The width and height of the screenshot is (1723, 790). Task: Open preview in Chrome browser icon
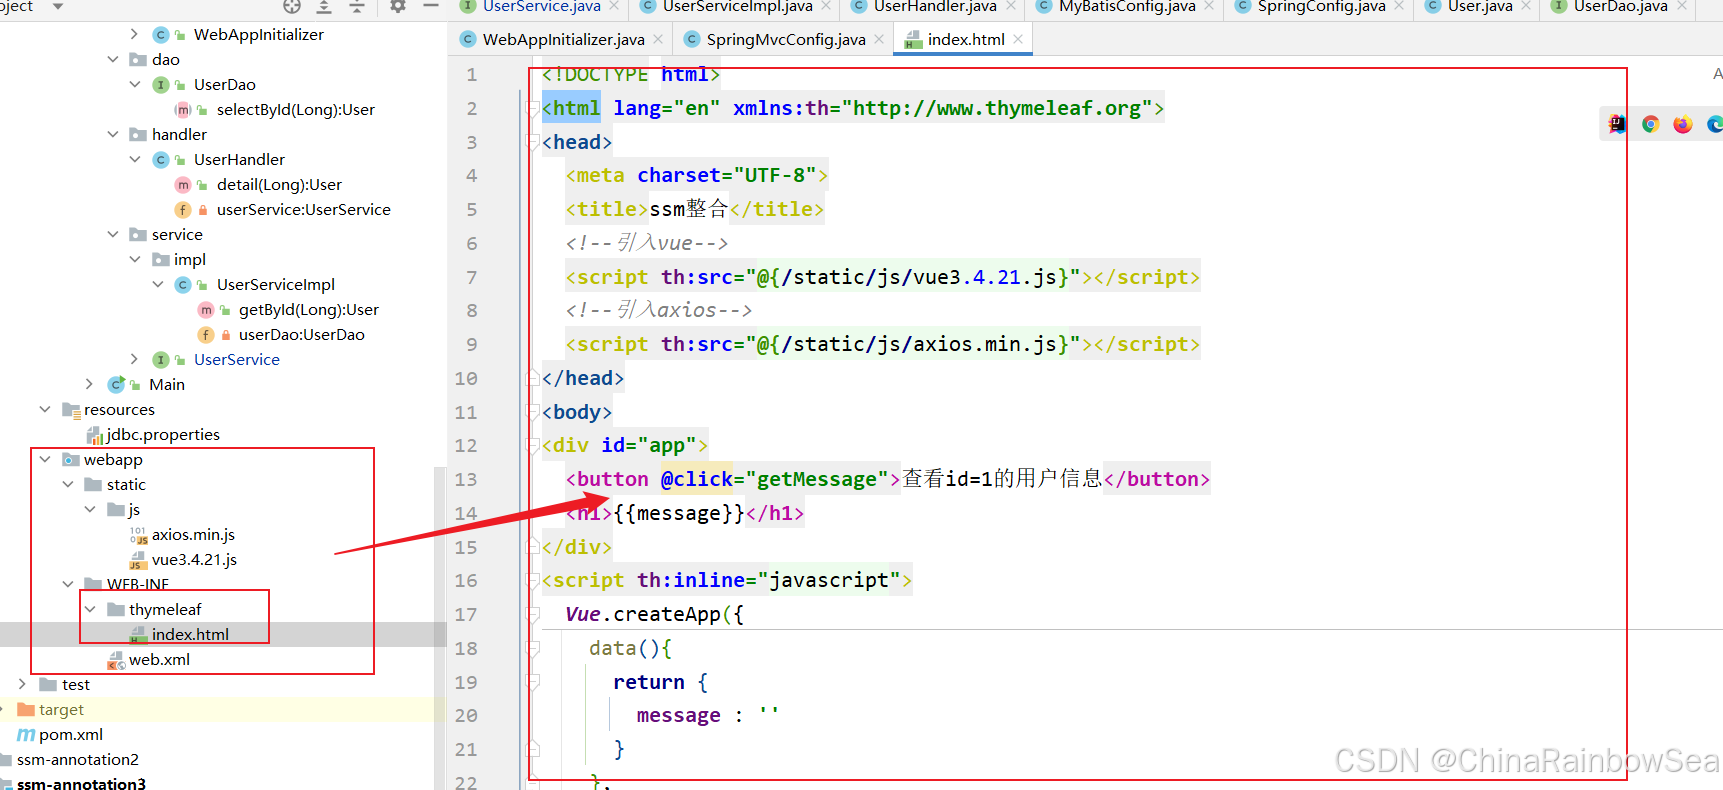pos(1650,124)
